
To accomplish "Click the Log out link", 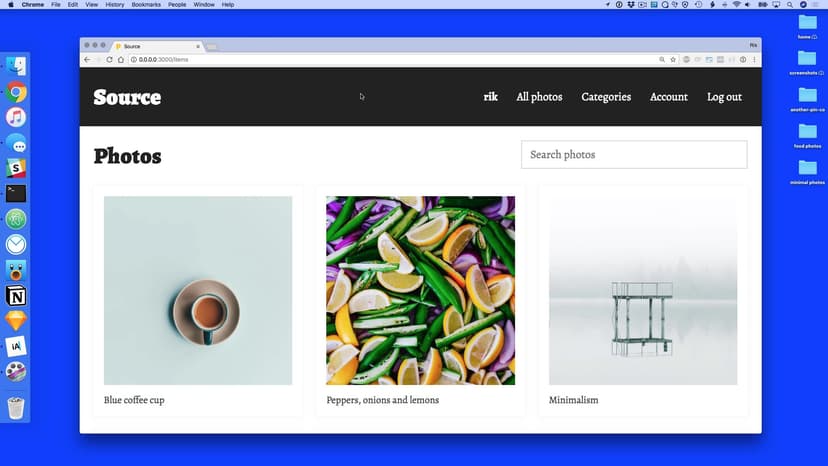I will click(724, 97).
